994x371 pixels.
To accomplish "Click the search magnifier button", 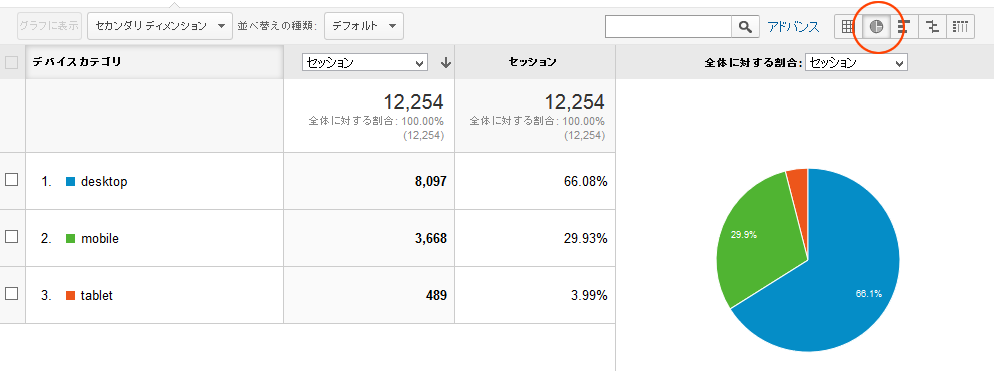I will coord(746,27).
